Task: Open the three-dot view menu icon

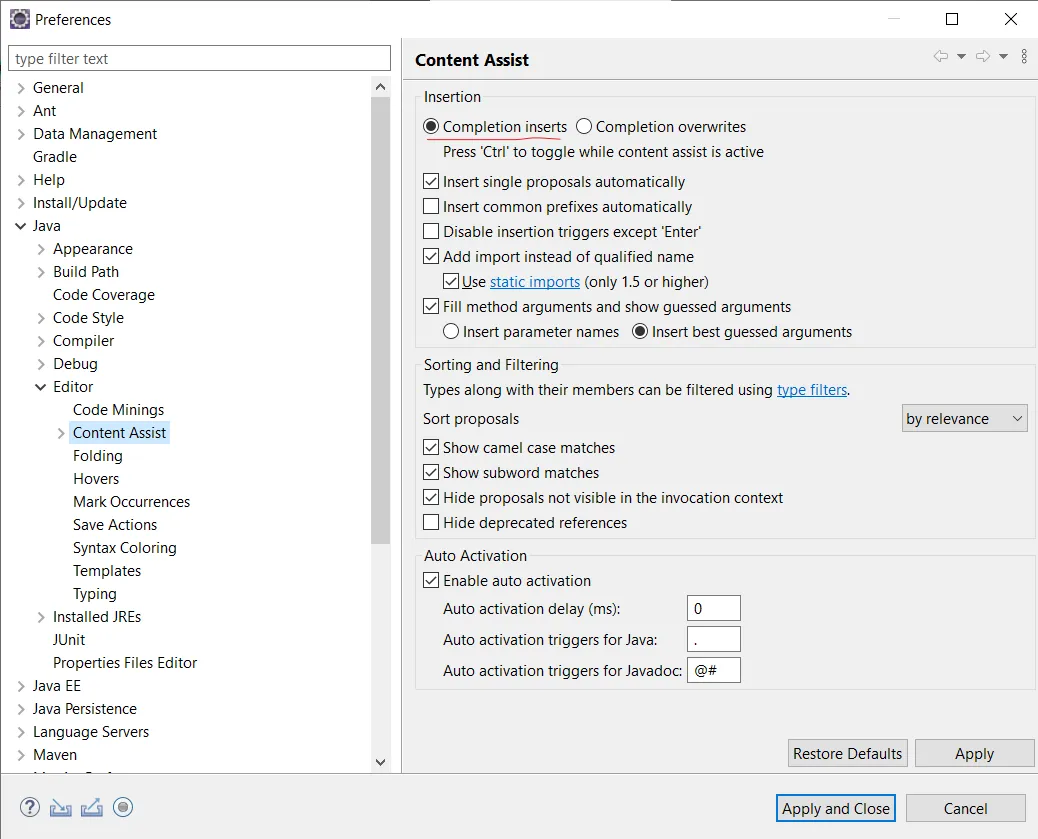Action: point(1024,57)
